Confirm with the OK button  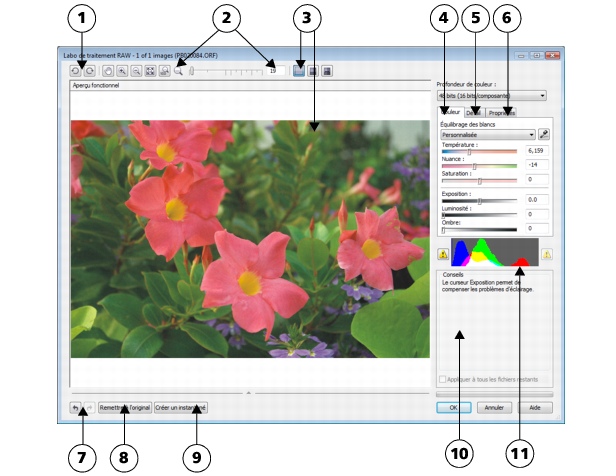pyautogui.click(x=454, y=408)
